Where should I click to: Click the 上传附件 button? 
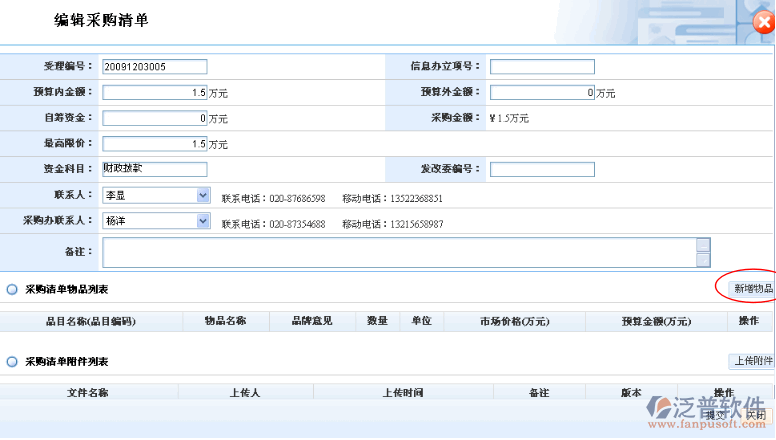752,361
